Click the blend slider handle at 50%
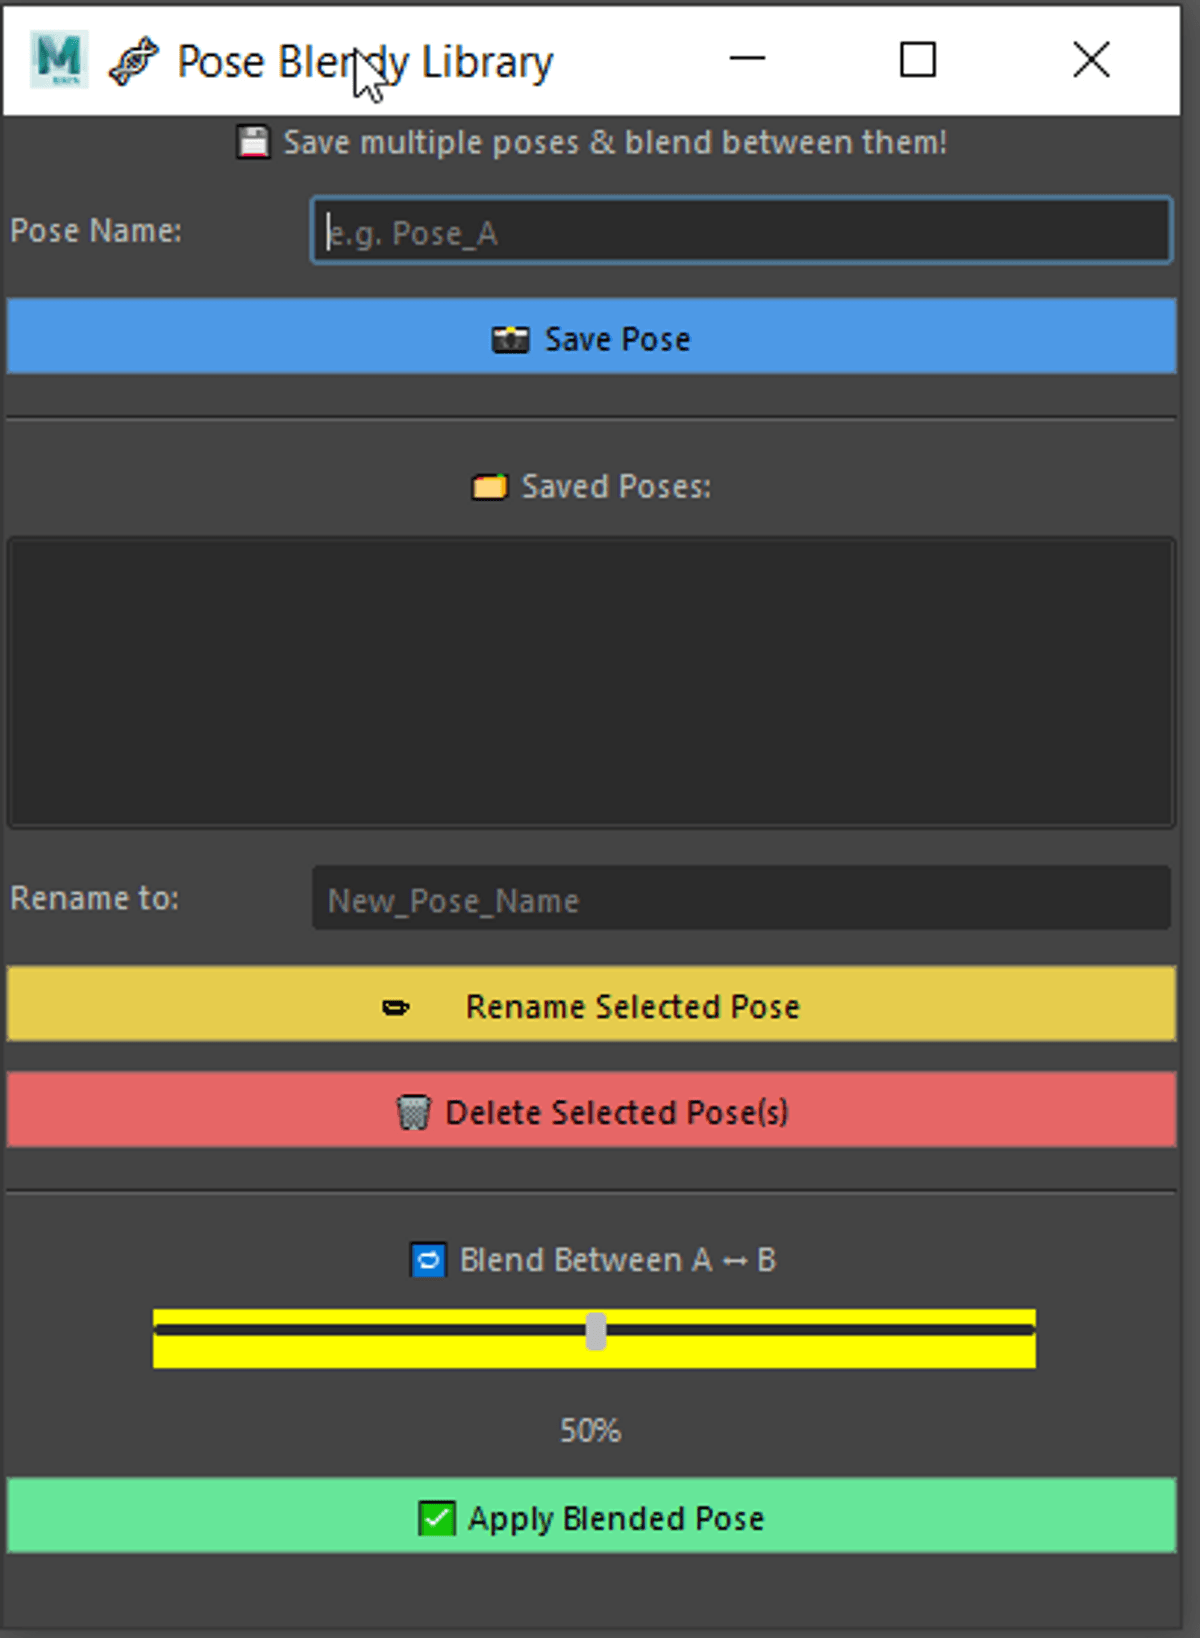 pos(596,1332)
